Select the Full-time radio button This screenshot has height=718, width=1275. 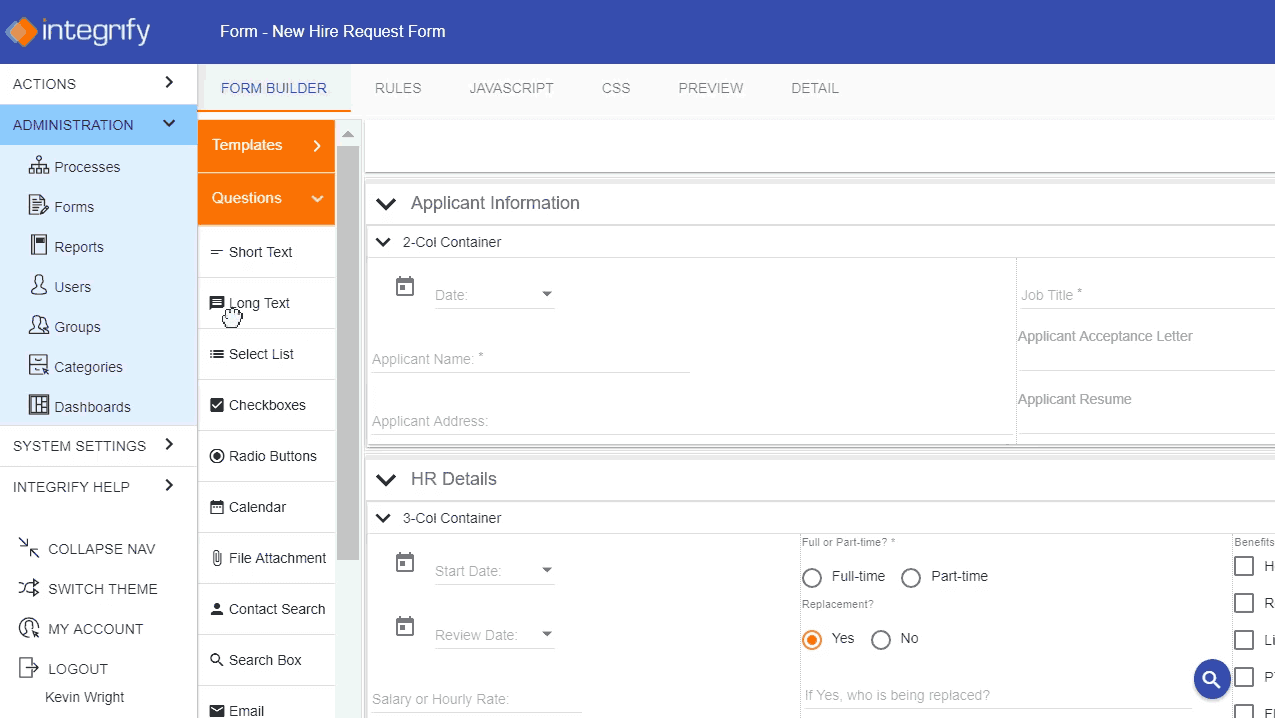tap(812, 577)
